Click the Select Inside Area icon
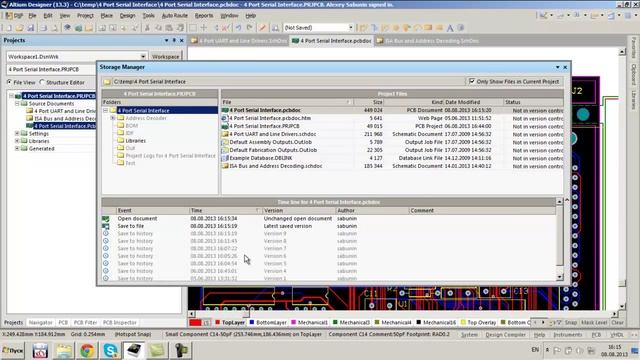Image resolution: width=640 pixels, height=360 pixels. 193,28
